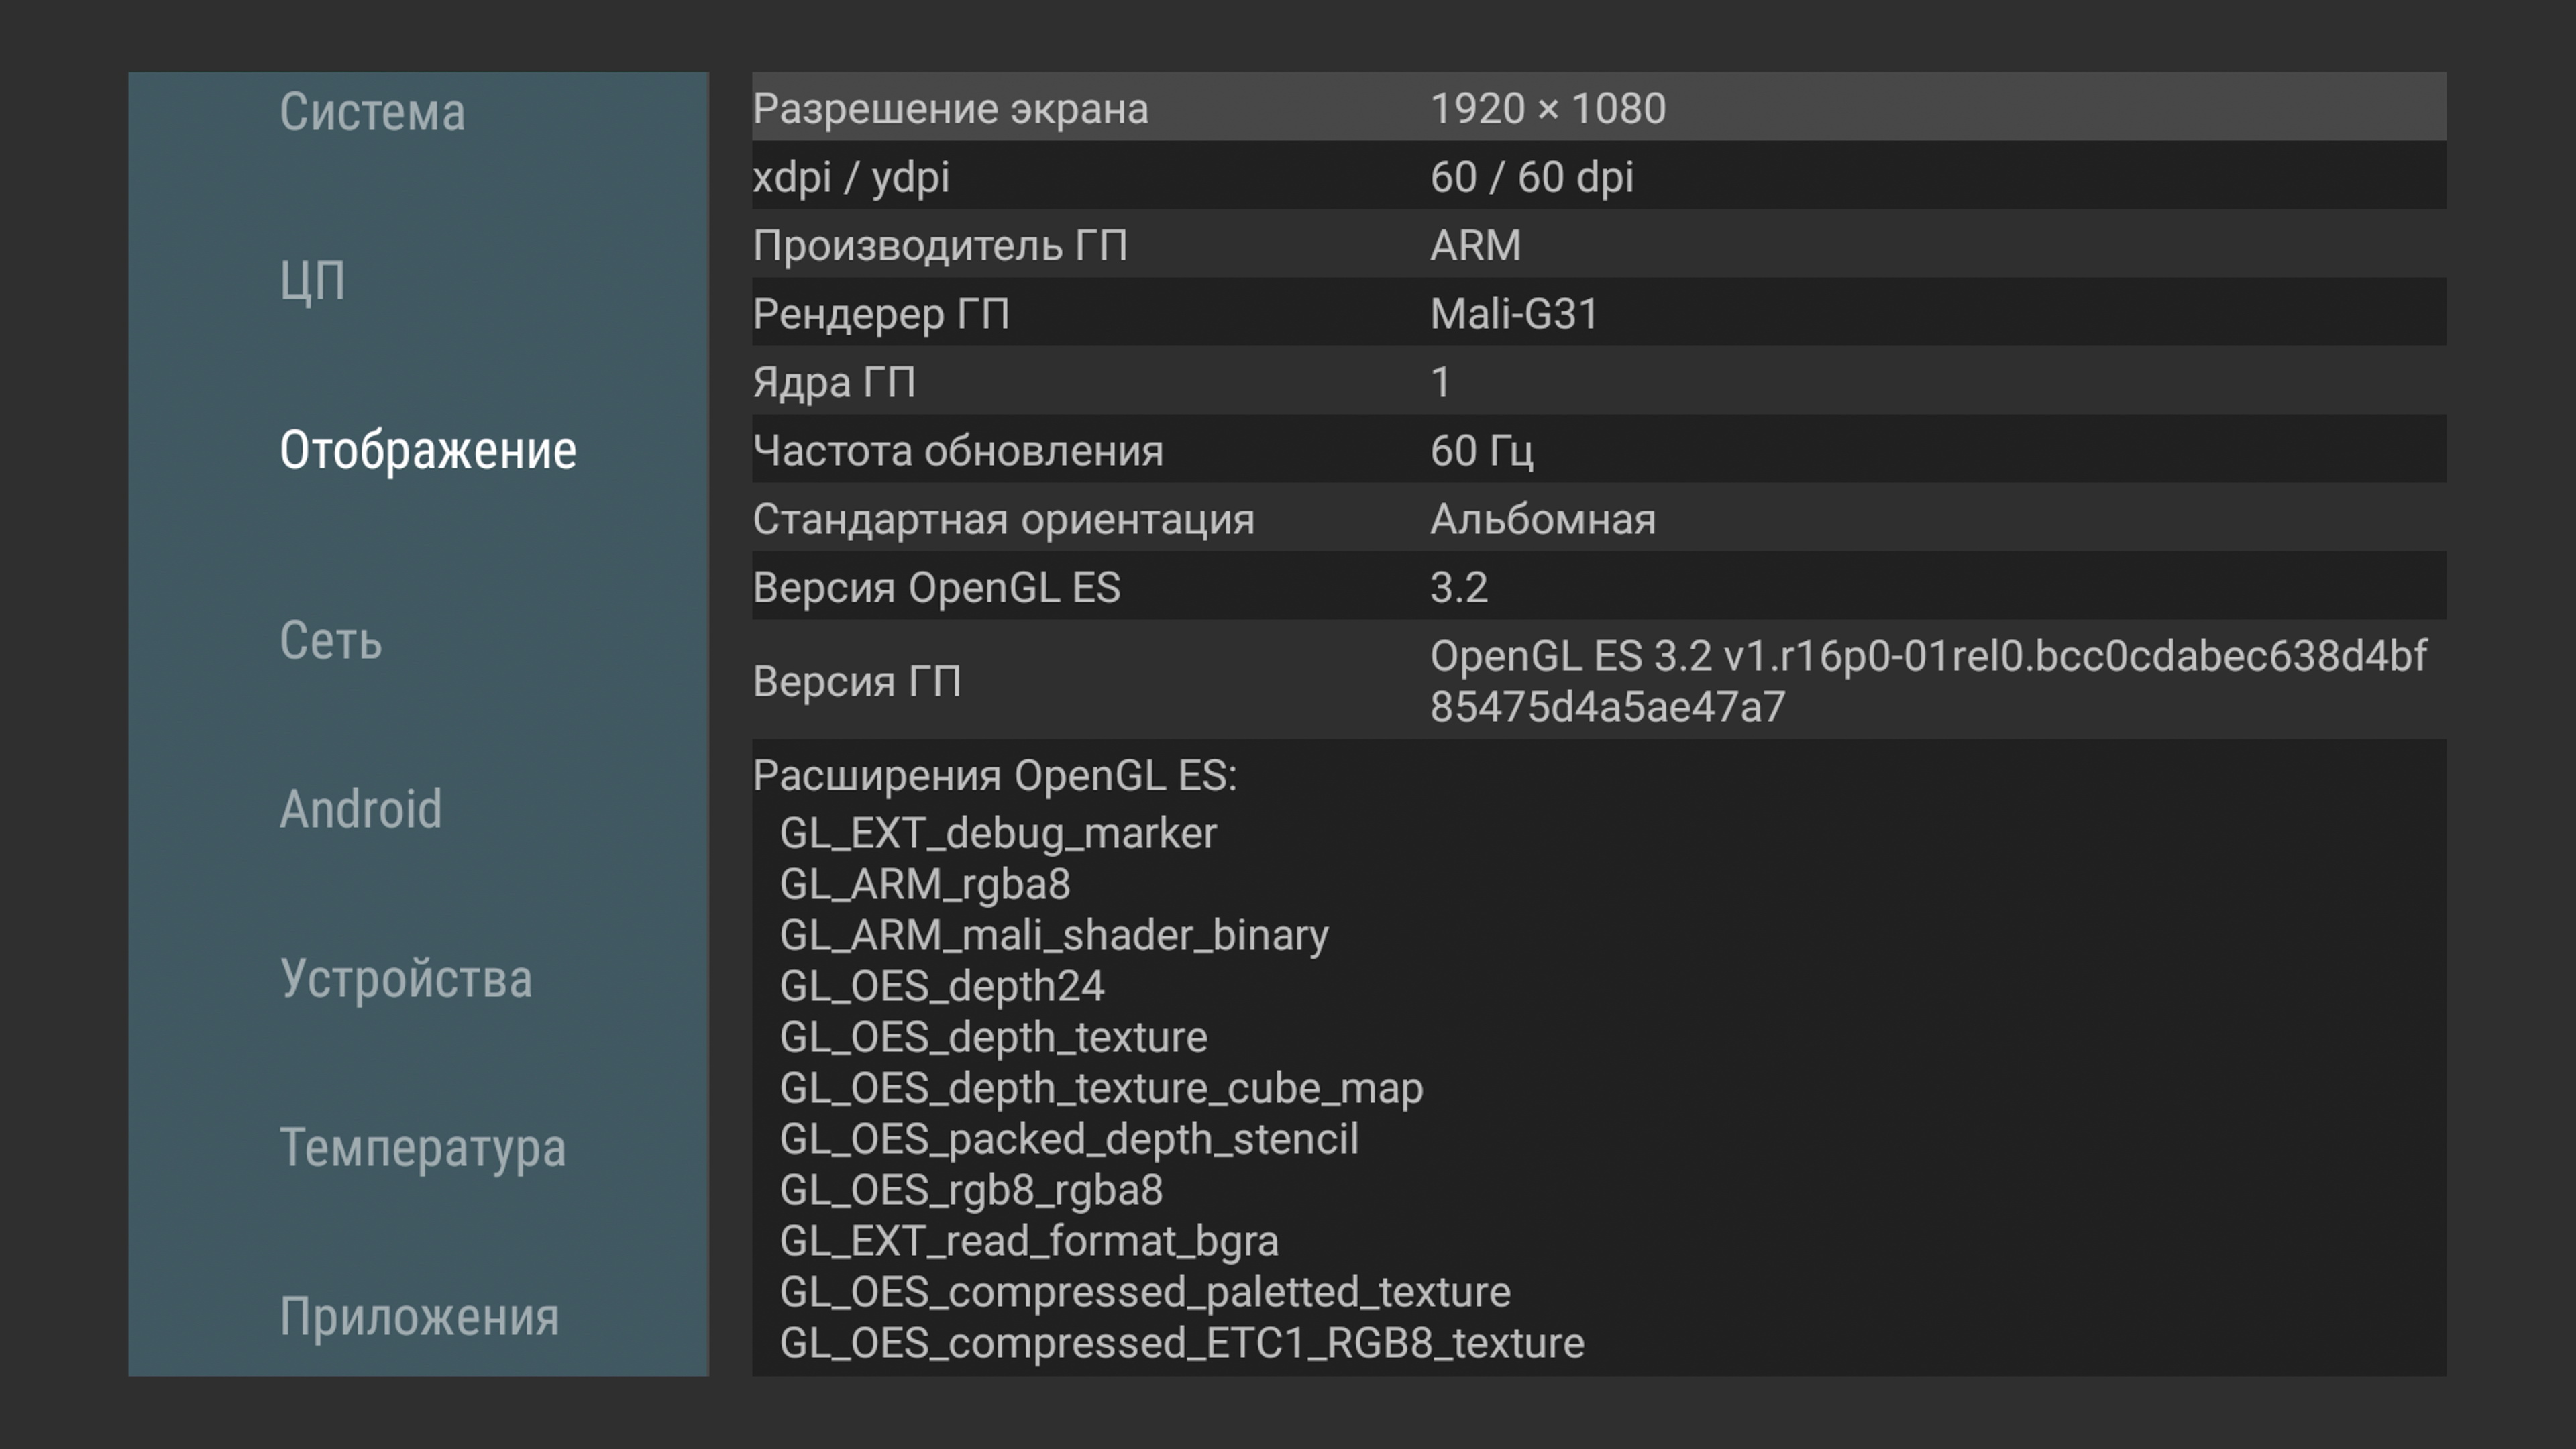Show the Устройства section

tap(406, 978)
